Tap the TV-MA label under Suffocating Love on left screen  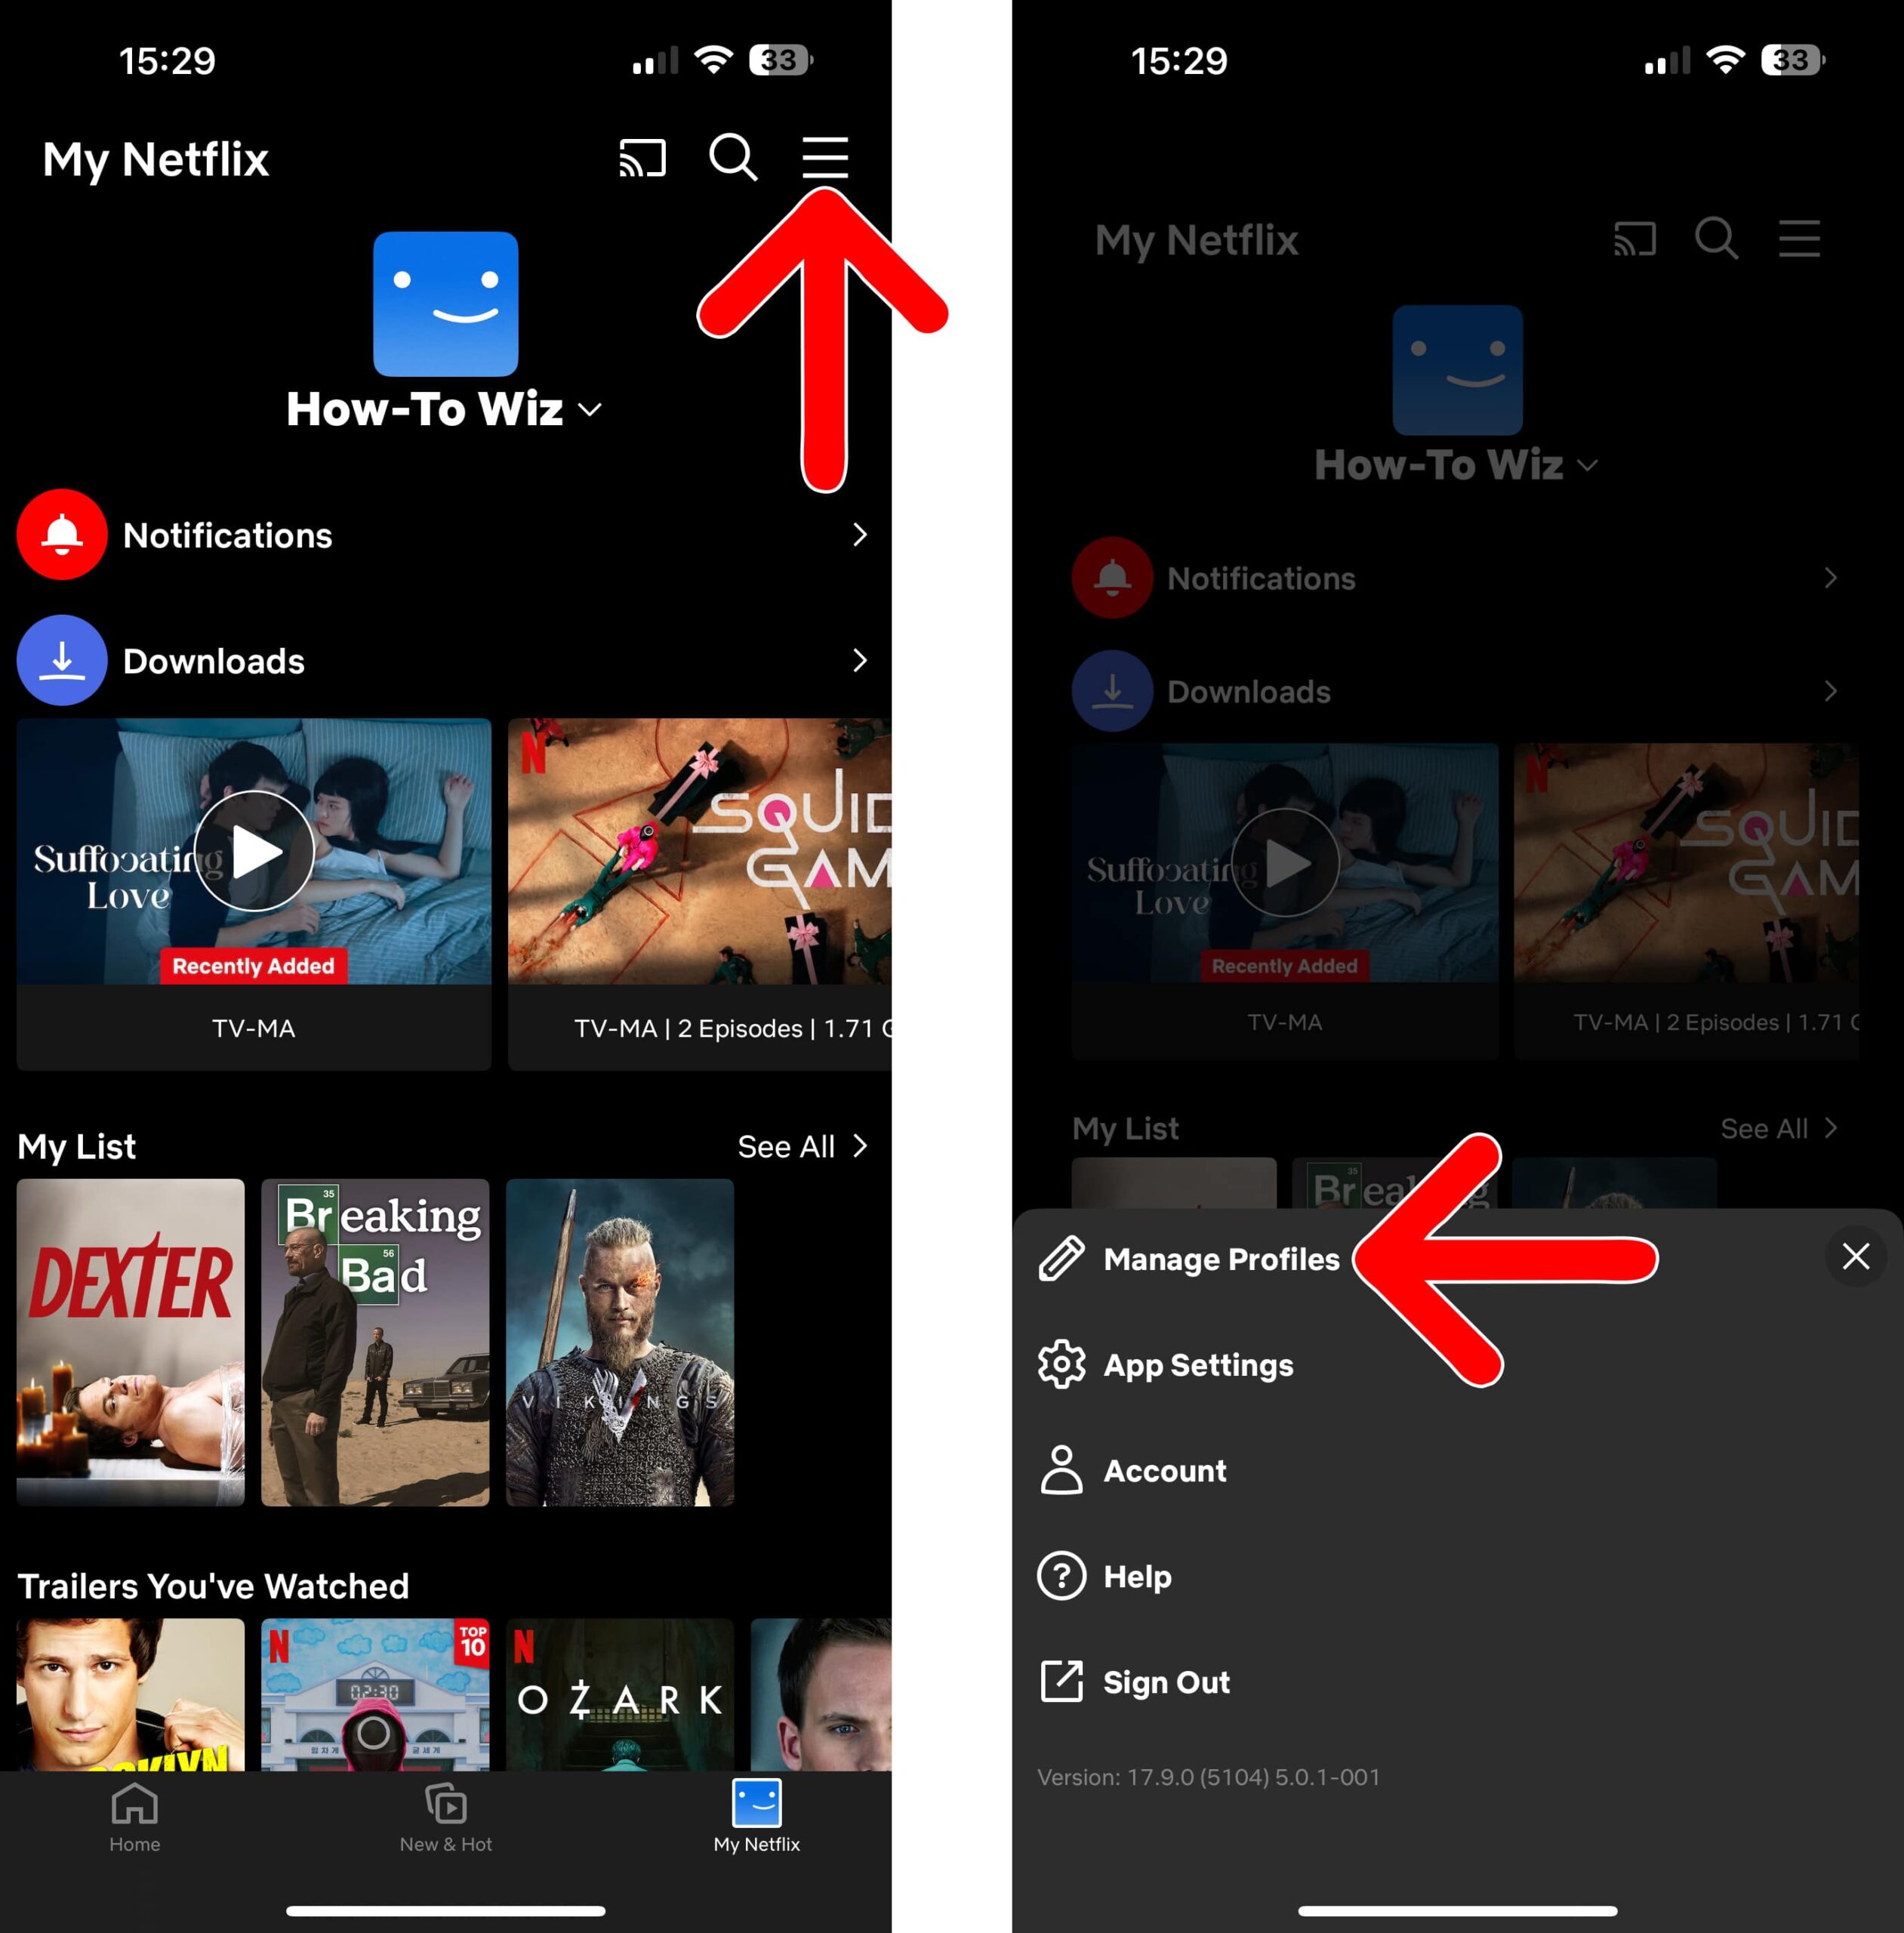(254, 1029)
